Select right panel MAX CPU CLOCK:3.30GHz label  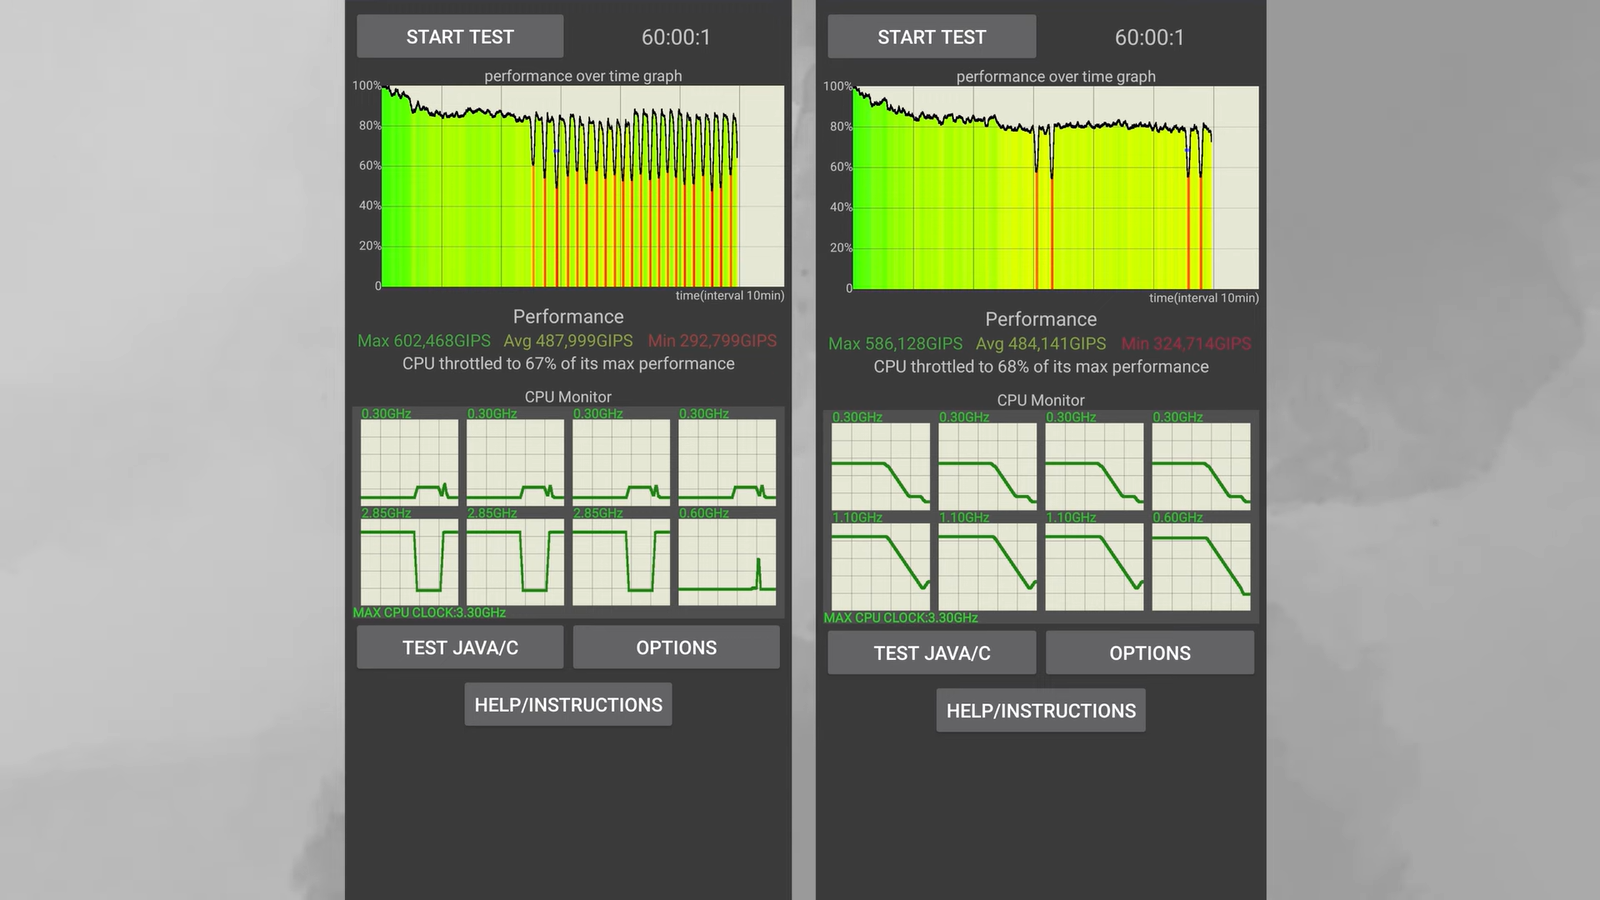coord(901,618)
